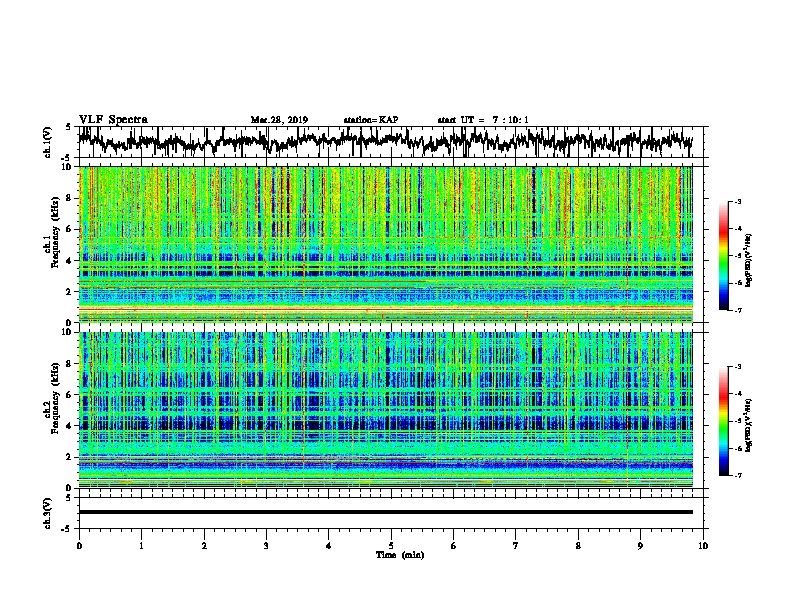Click the "-3" tick on ch.2 colorbar
This screenshot has width=792, height=612.
[737, 367]
